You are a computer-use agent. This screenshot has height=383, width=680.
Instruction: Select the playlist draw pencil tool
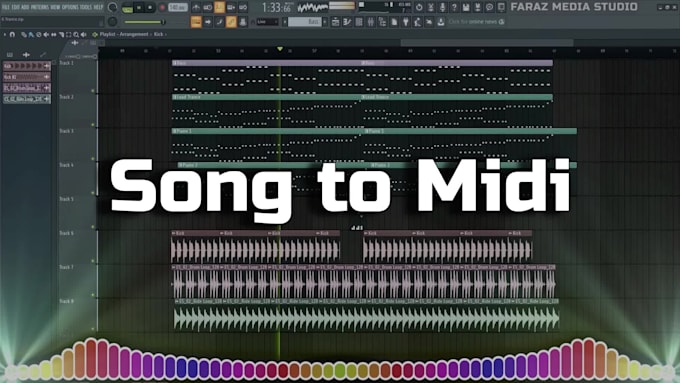point(24,34)
